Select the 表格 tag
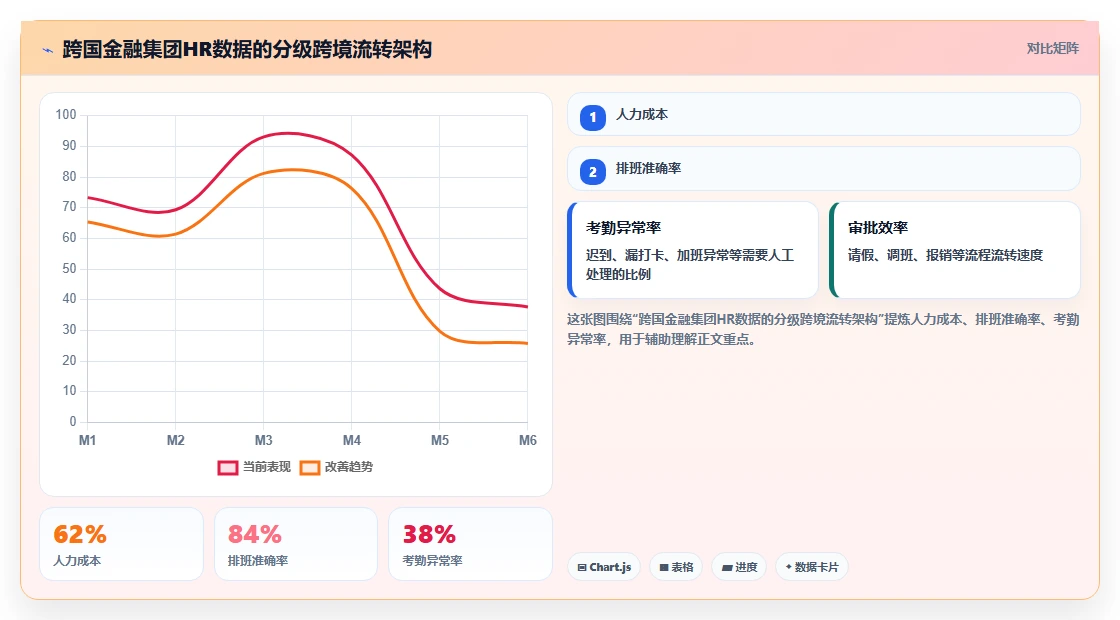The width and height of the screenshot is (1120, 620). [x=676, y=567]
